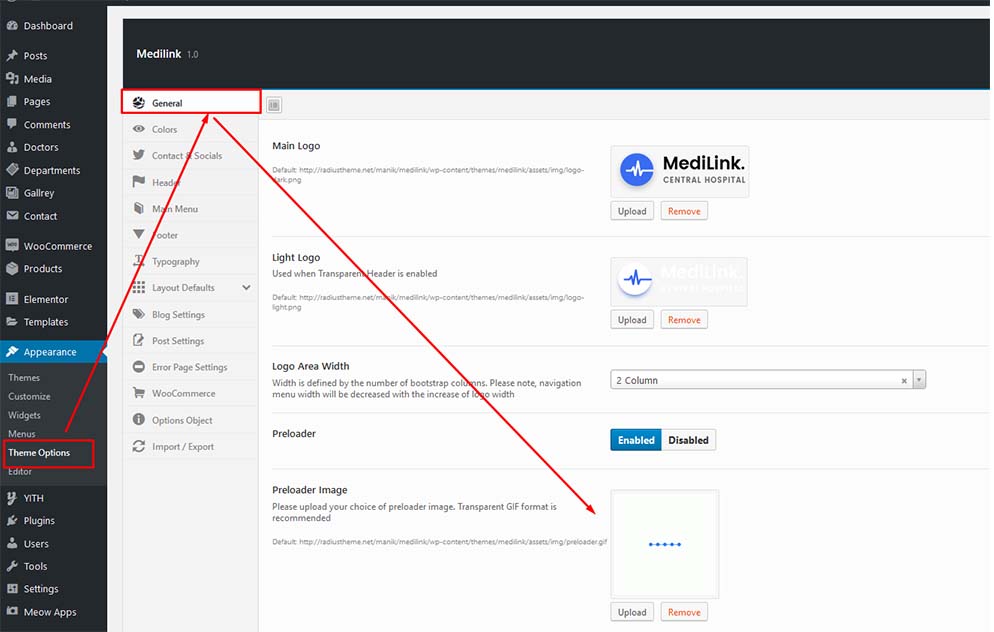
Task: Remove the Main Logo image
Action: pos(684,211)
